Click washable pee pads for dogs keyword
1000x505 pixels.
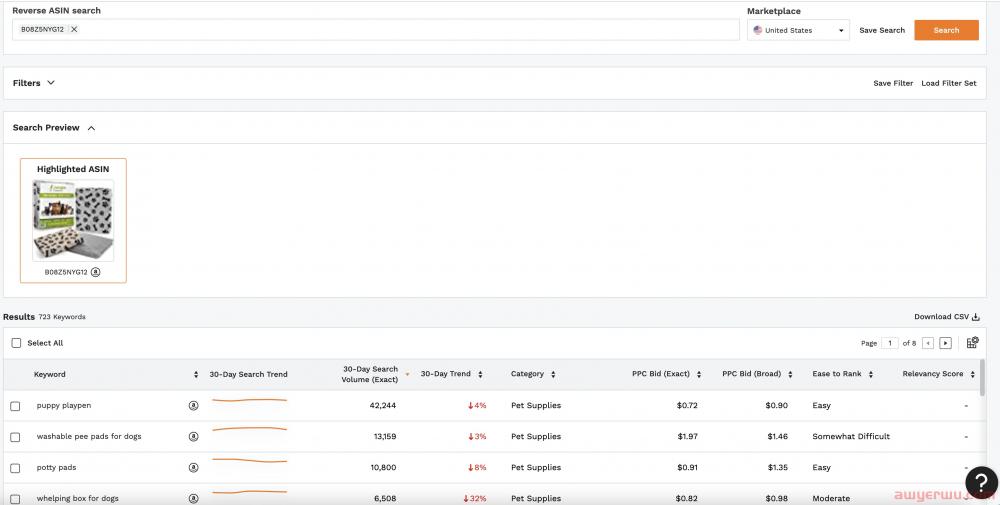tap(89, 437)
